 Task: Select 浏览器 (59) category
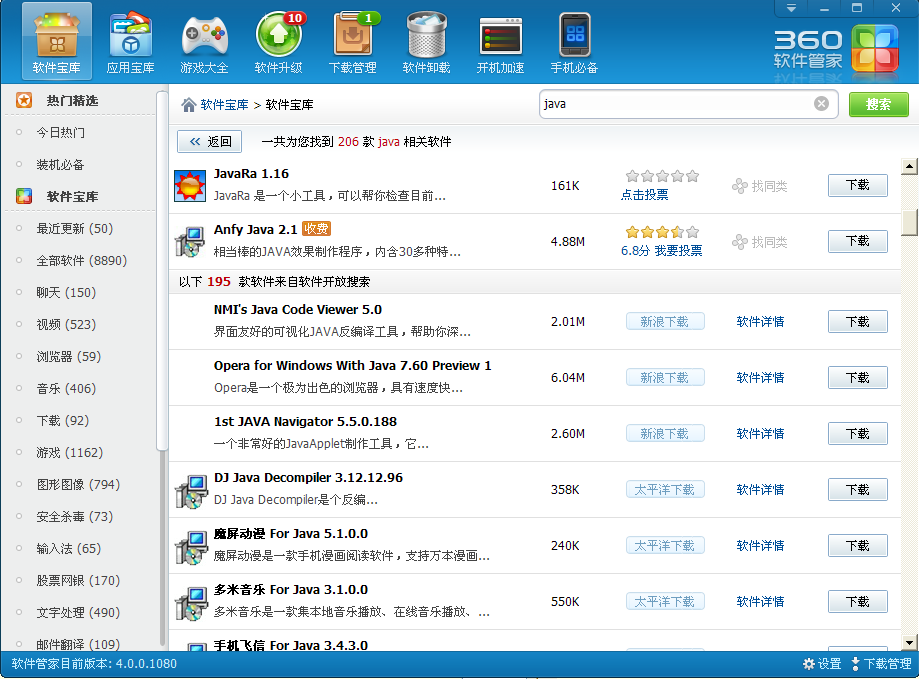point(69,356)
